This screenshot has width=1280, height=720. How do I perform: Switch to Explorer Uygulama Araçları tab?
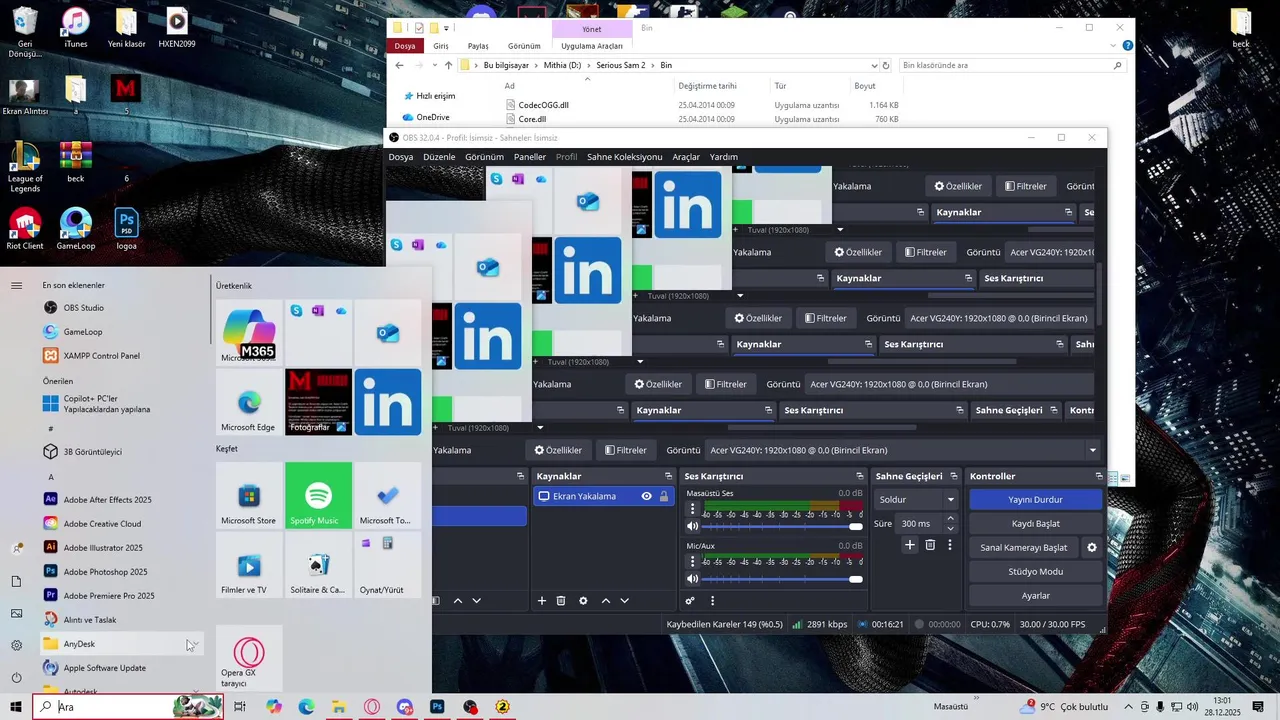tap(592, 46)
